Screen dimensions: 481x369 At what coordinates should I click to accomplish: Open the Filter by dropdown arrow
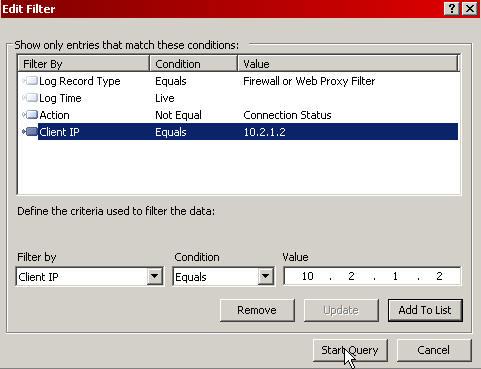click(154, 276)
